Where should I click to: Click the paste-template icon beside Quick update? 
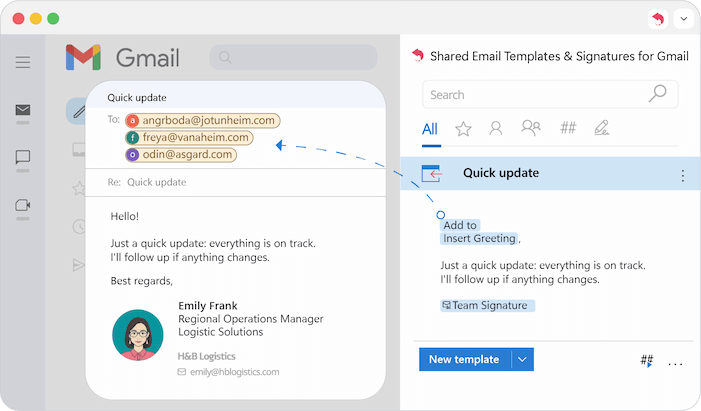coord(432,174)
